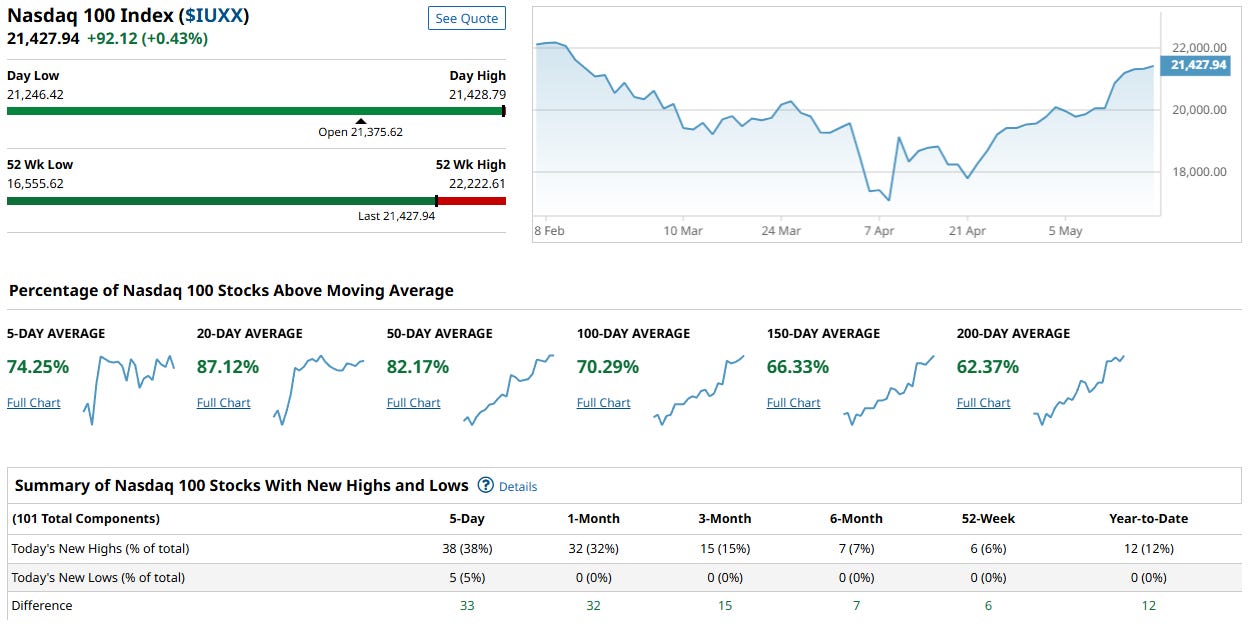Click the 52 Wk High value 22,222.61
1250x626 pixels.
tap(477, 184)
